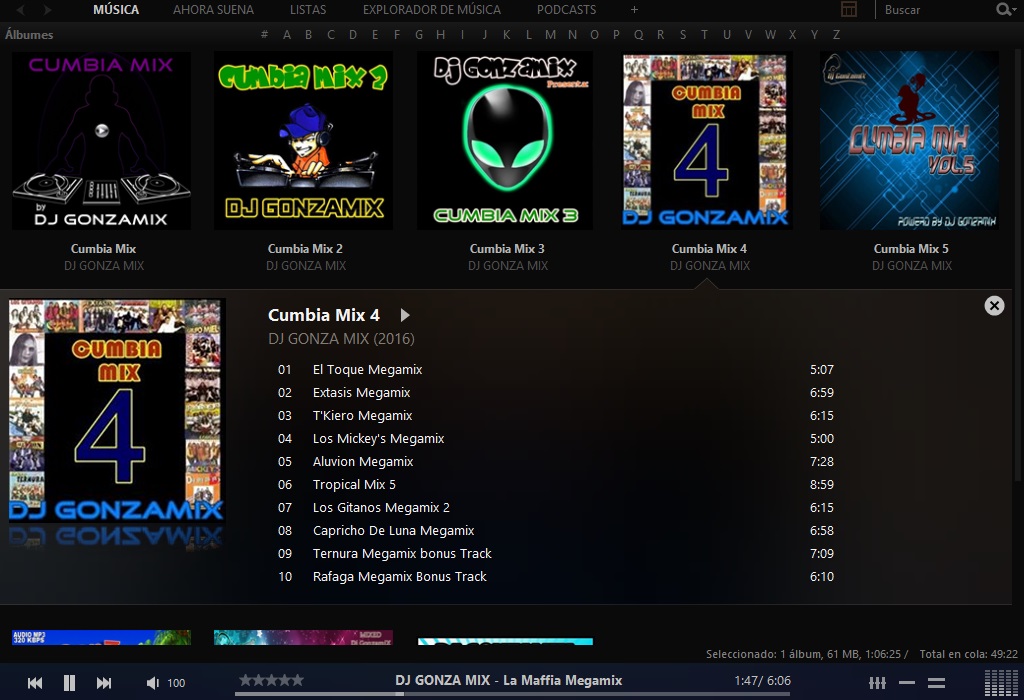Click the large Cumbia Mix 4 artwork
This screenshot has height=700, width=1024.
coord(116,410)
